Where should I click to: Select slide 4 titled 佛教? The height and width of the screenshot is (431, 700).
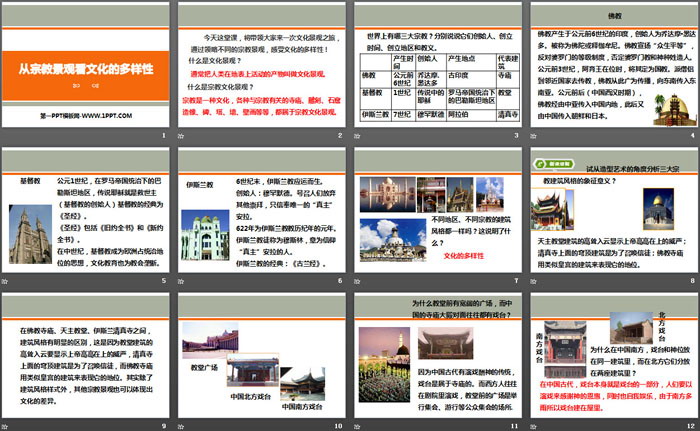pos(612,64)
